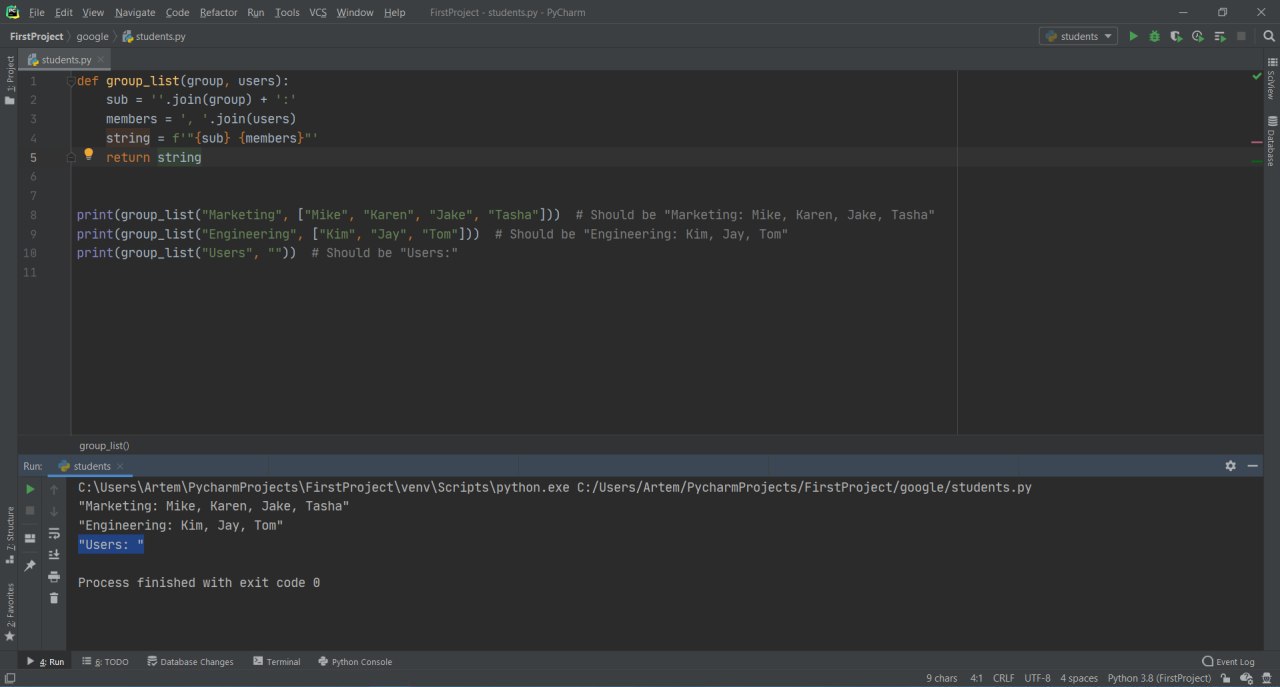Hide the Run tool window
Image resolution: width=1280 pixels, height=687 pixels.
(x=1252, y=466)
